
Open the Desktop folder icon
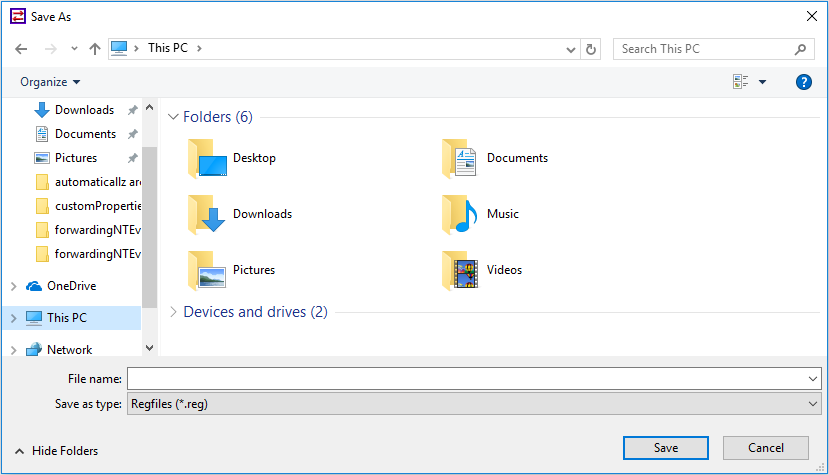pos(207,158)
